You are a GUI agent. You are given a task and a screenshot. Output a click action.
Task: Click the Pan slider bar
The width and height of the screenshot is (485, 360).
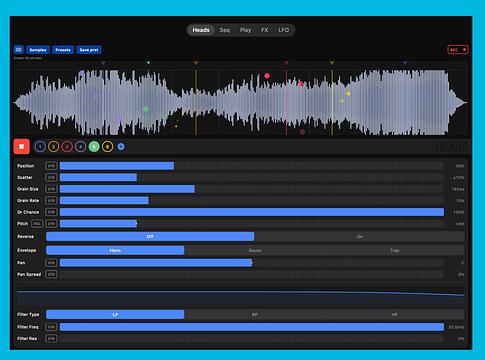point(252,263)
